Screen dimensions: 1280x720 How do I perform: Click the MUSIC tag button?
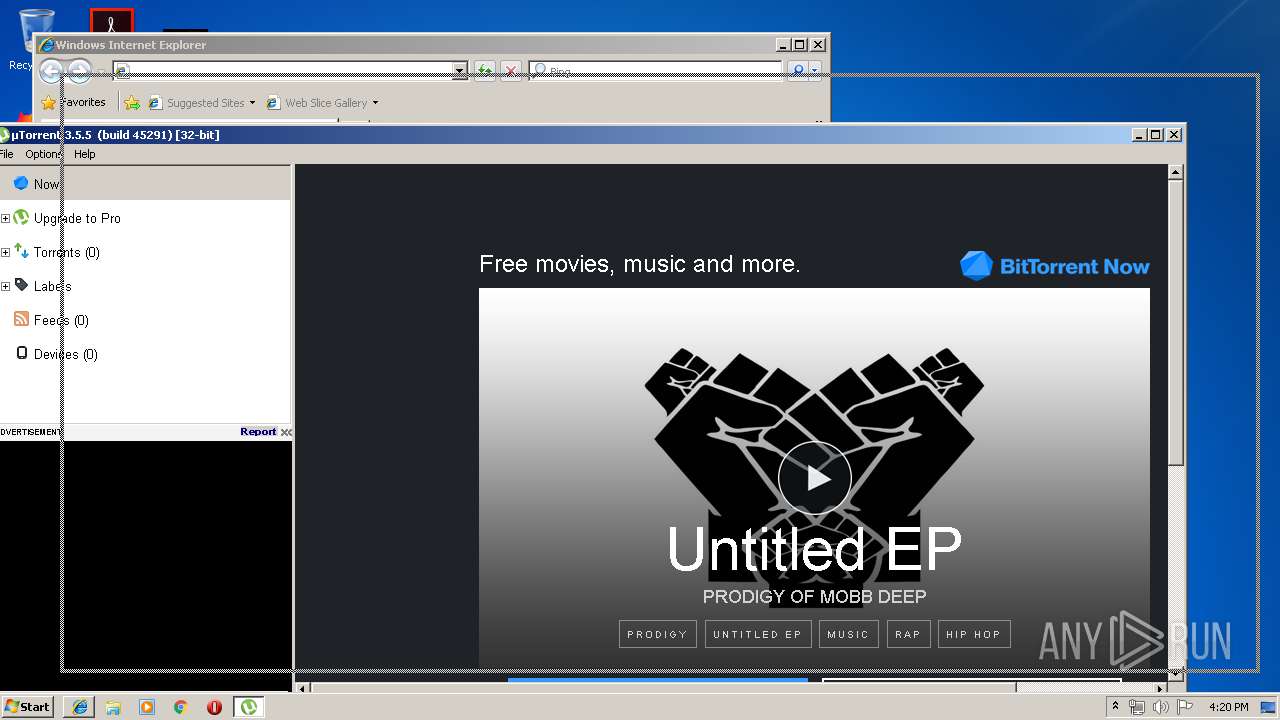tap(848, 634)
